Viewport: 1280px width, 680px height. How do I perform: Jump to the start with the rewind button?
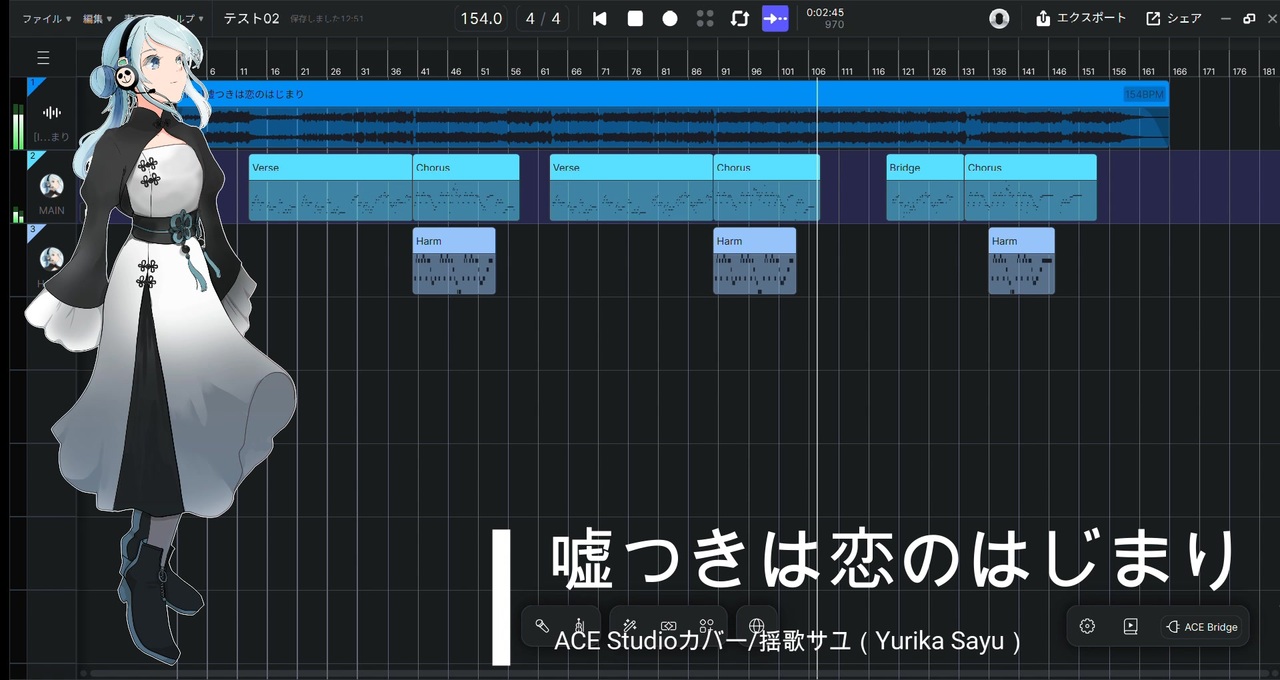coord(599,19)
